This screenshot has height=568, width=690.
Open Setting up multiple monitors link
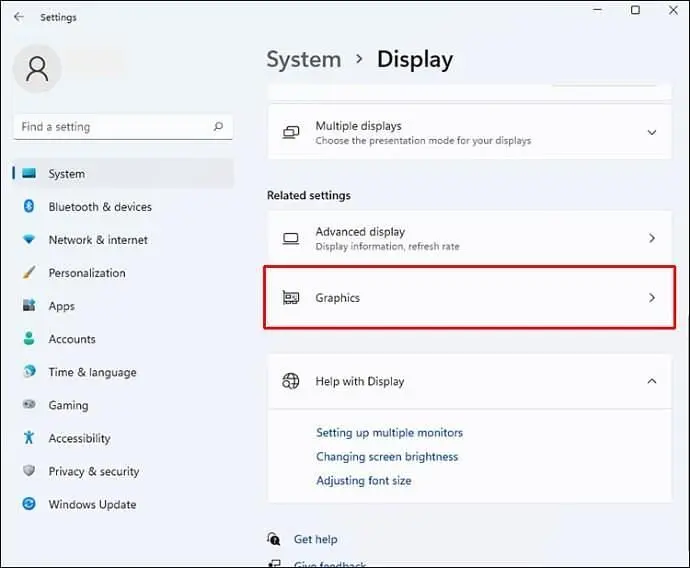[389, 432]
